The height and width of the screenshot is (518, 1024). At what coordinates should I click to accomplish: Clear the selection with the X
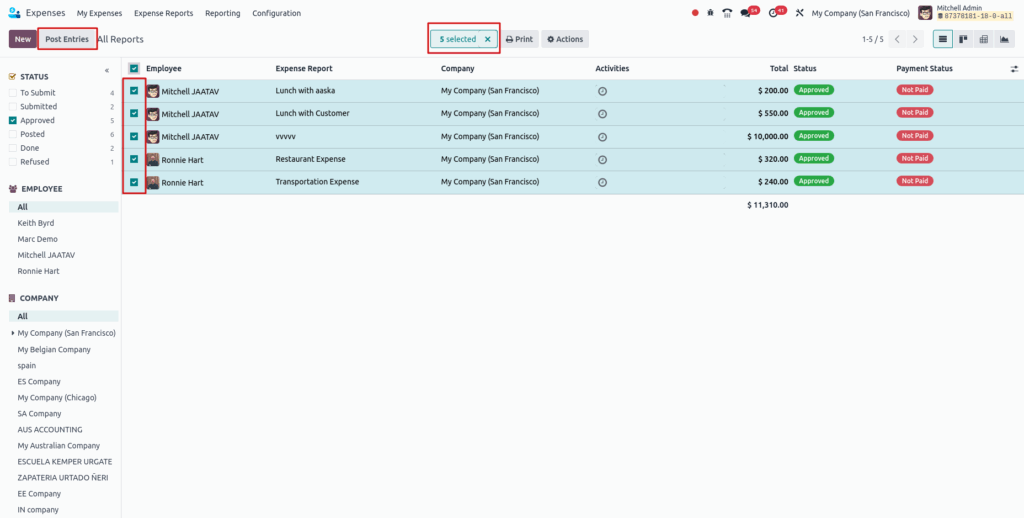click(487, 39)
